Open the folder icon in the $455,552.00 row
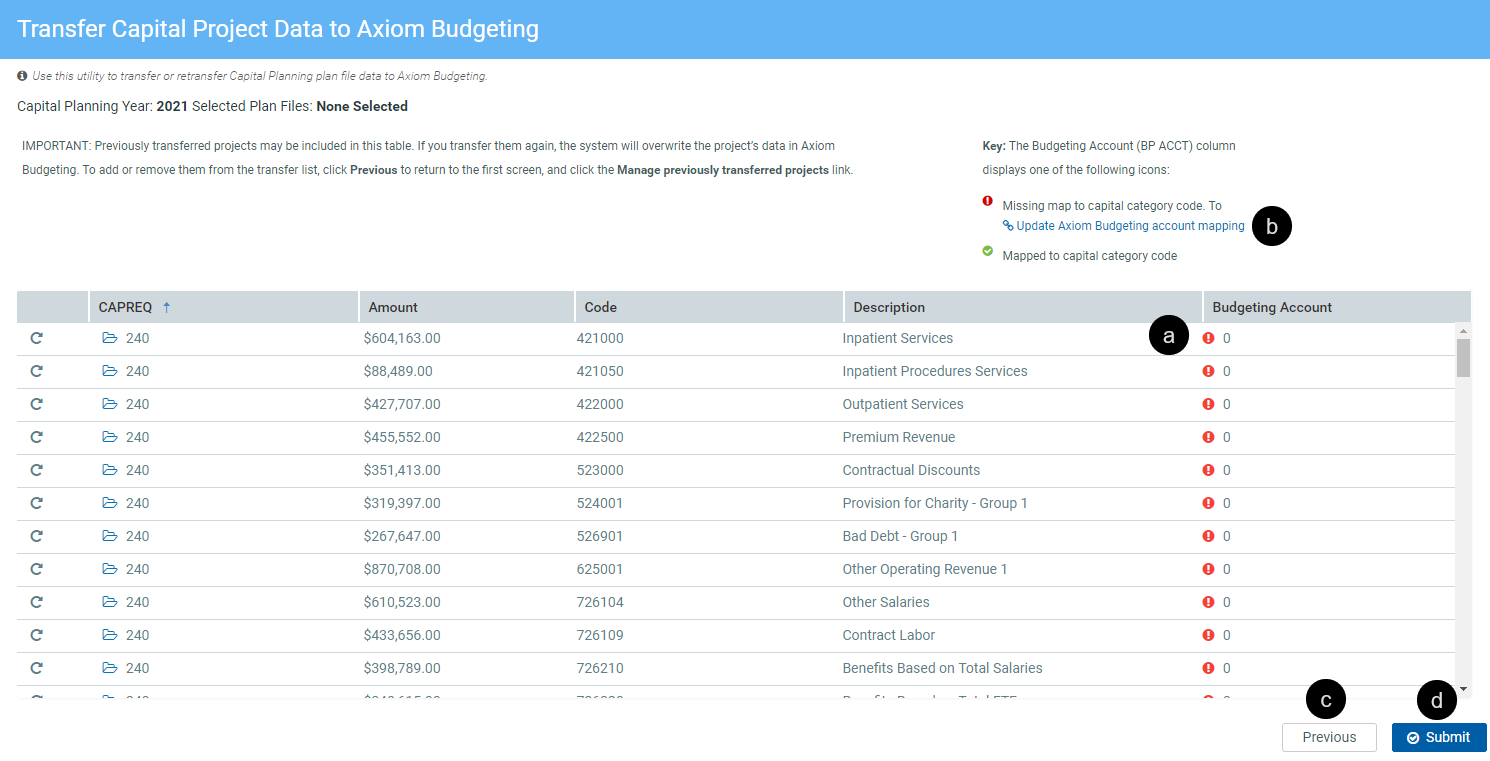The height and width of the screenshot is (761, 1490). (x=110, y=437)
